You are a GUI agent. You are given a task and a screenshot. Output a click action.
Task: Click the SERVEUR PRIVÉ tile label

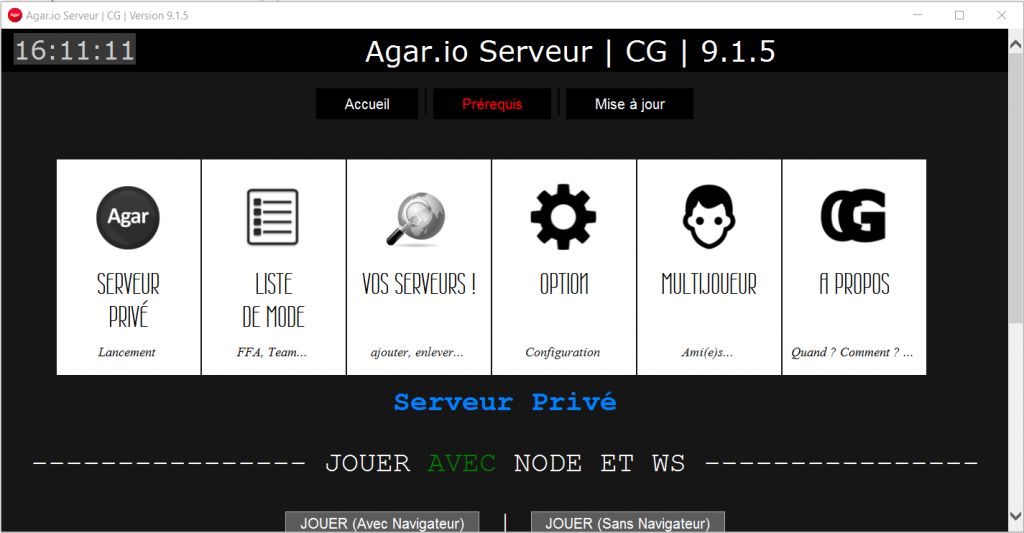pos(128,300)
